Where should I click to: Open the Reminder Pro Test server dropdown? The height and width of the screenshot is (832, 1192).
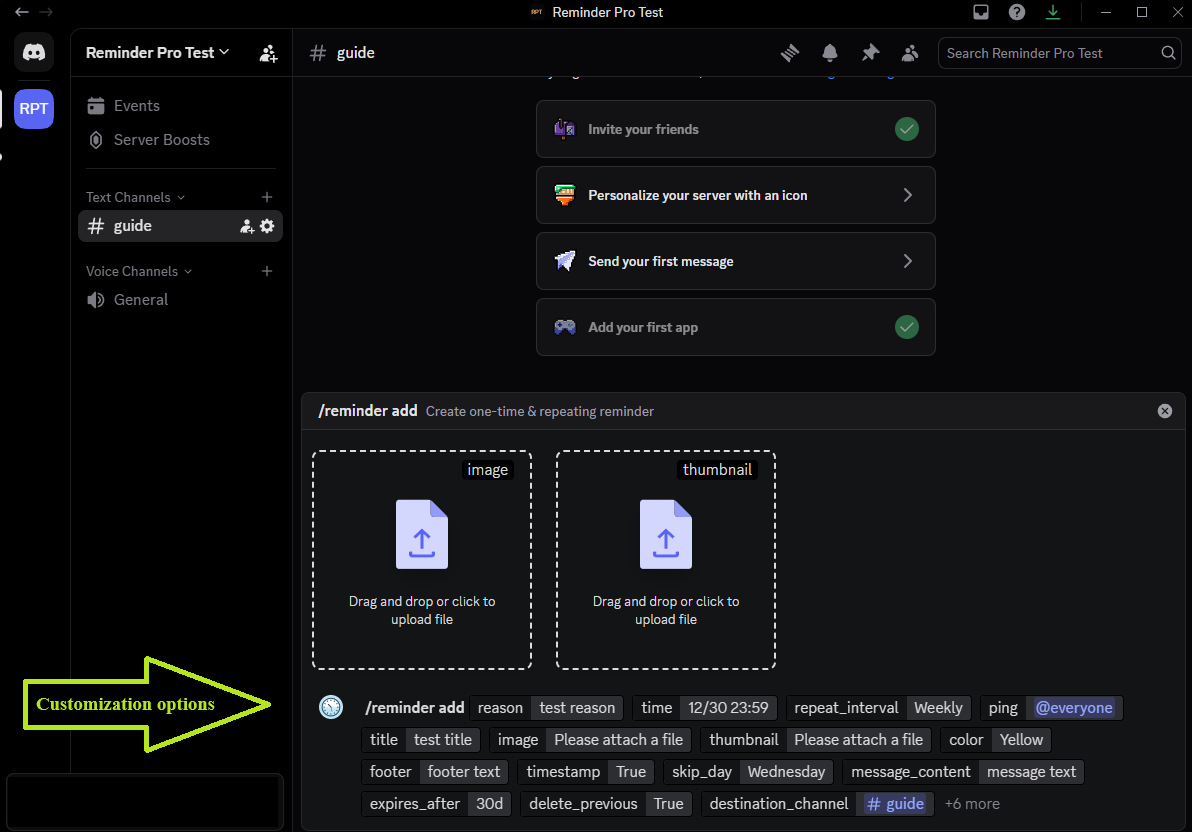tap(157, 52)
